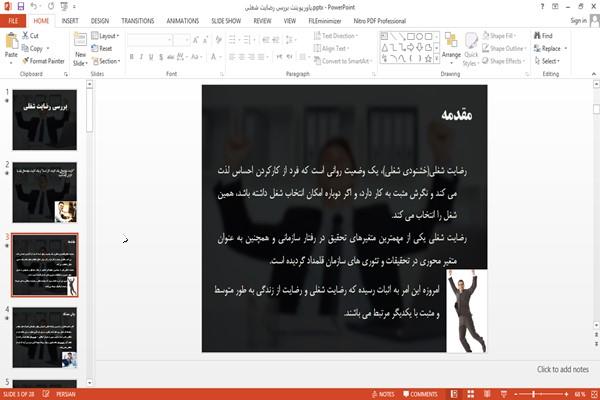
Task: Undo the last action
Action: coord(34,7)
